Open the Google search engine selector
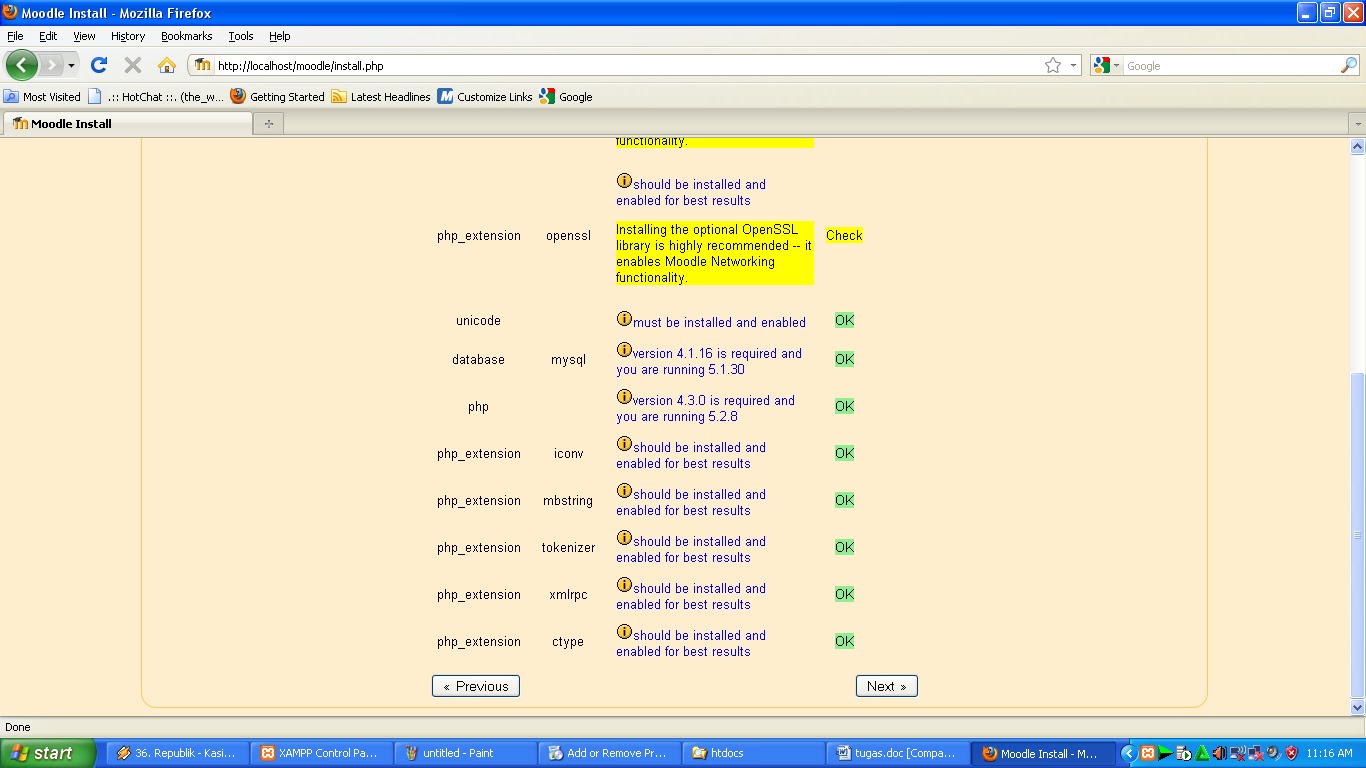Screen dimensions: 1366x768 (x=1107, y=65)
